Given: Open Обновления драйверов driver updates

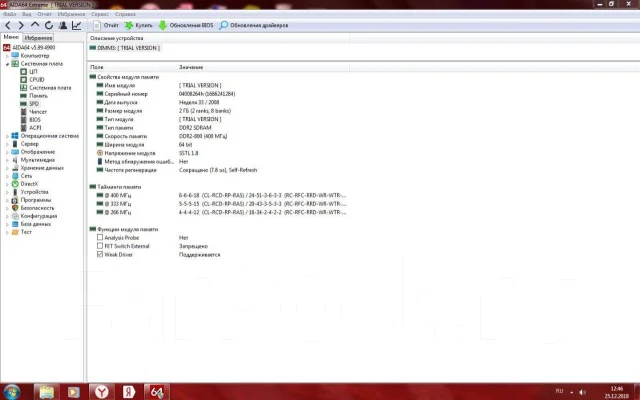Looking at the screenshot, I should [253, 25].
